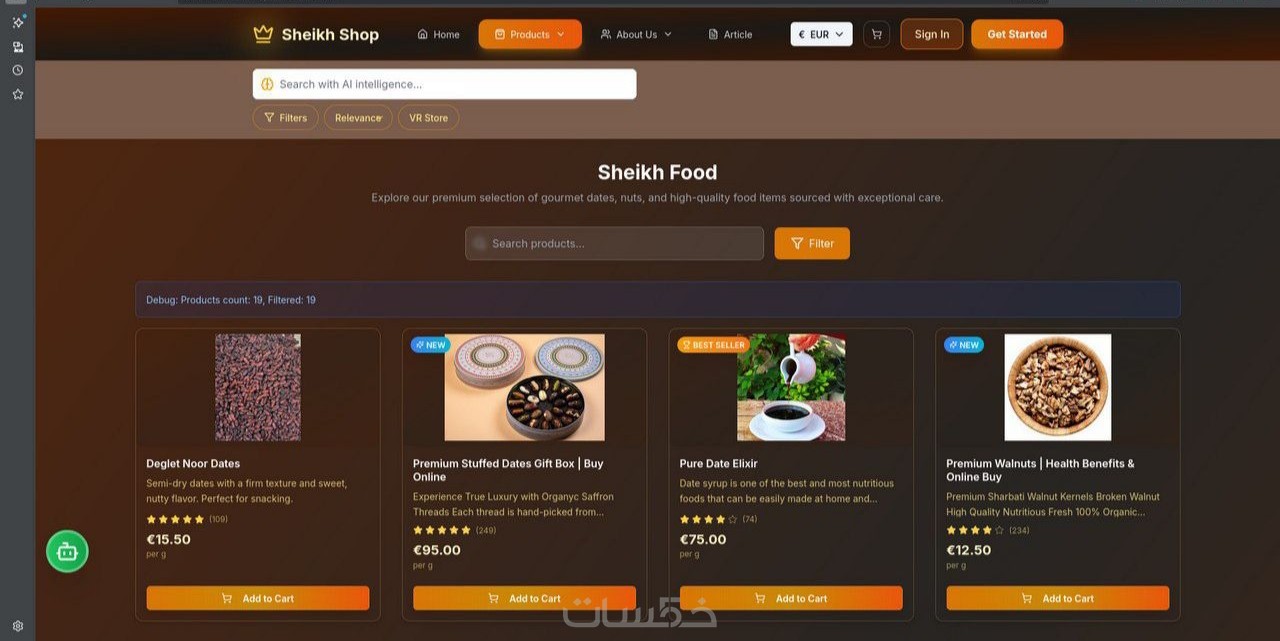Open the Pure Date Elixir product image

point(791,387)
